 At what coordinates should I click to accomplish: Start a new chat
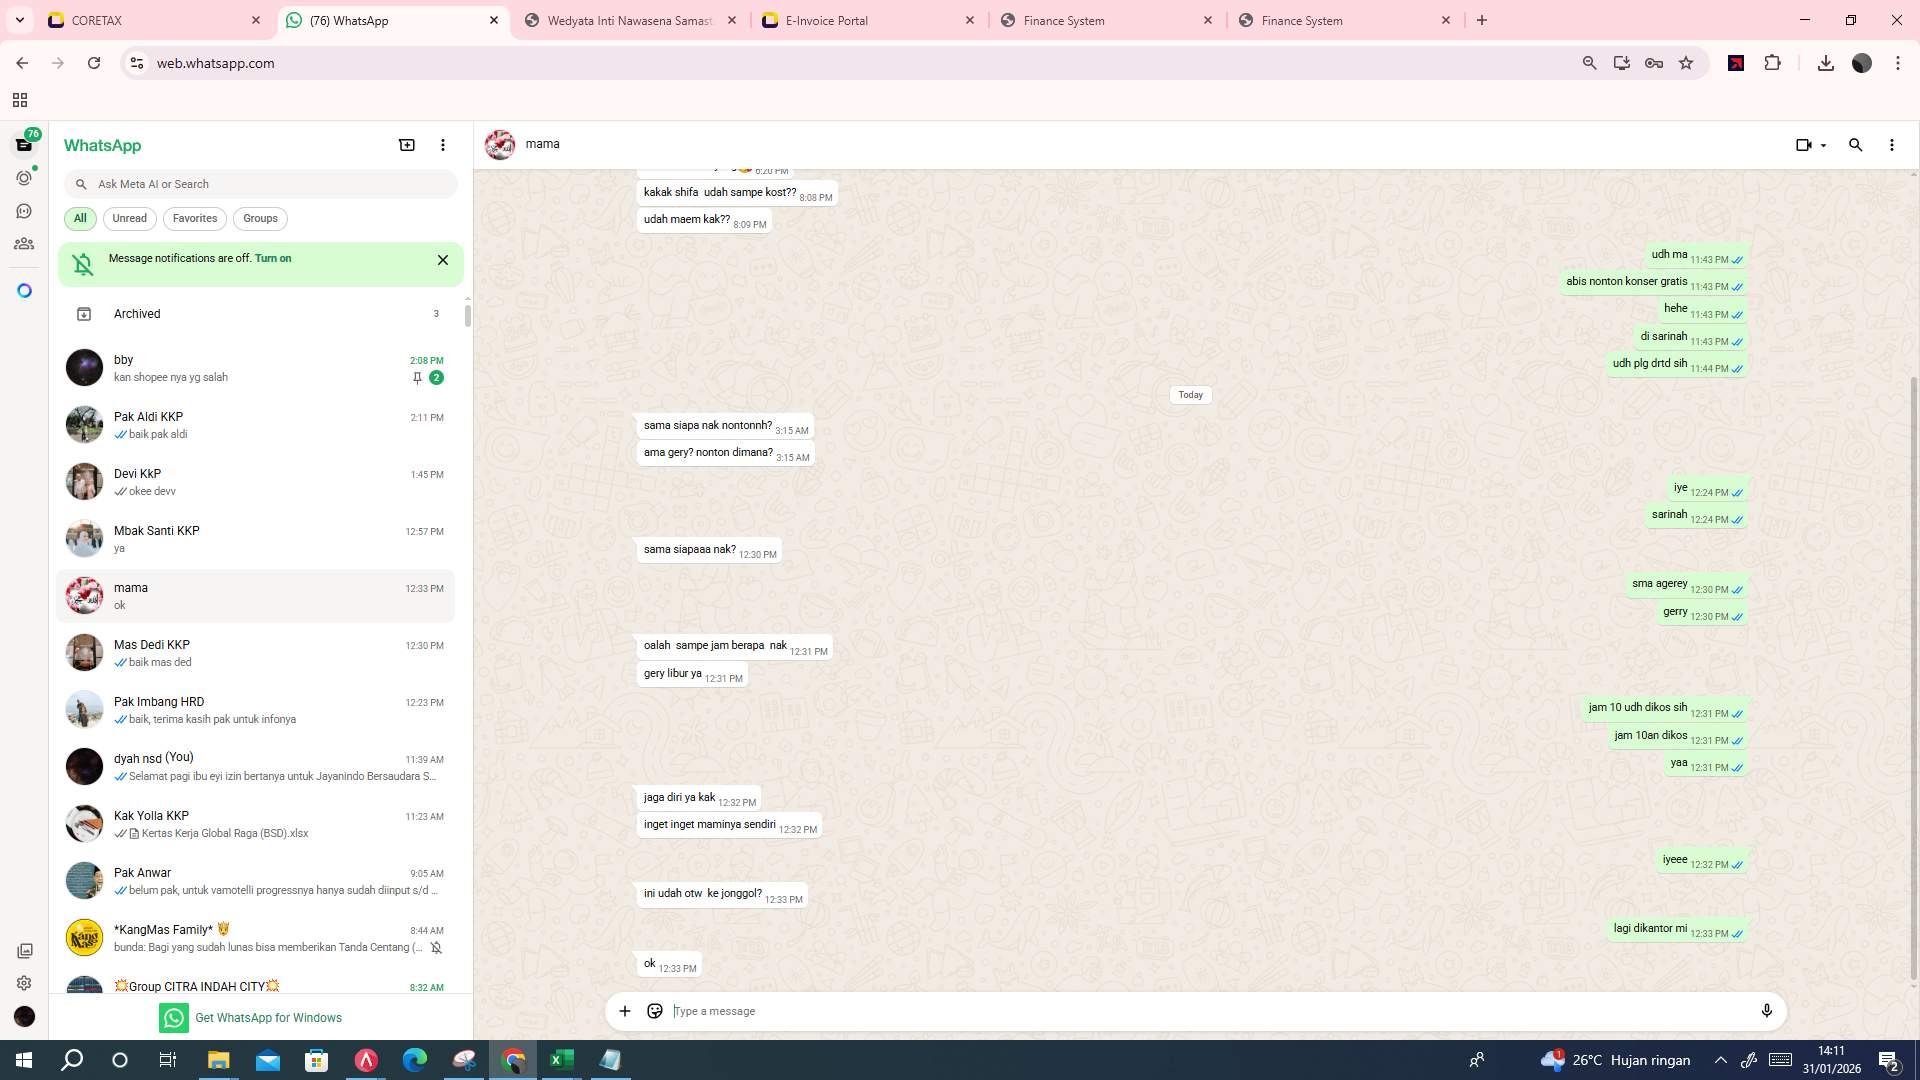[406, 145]
